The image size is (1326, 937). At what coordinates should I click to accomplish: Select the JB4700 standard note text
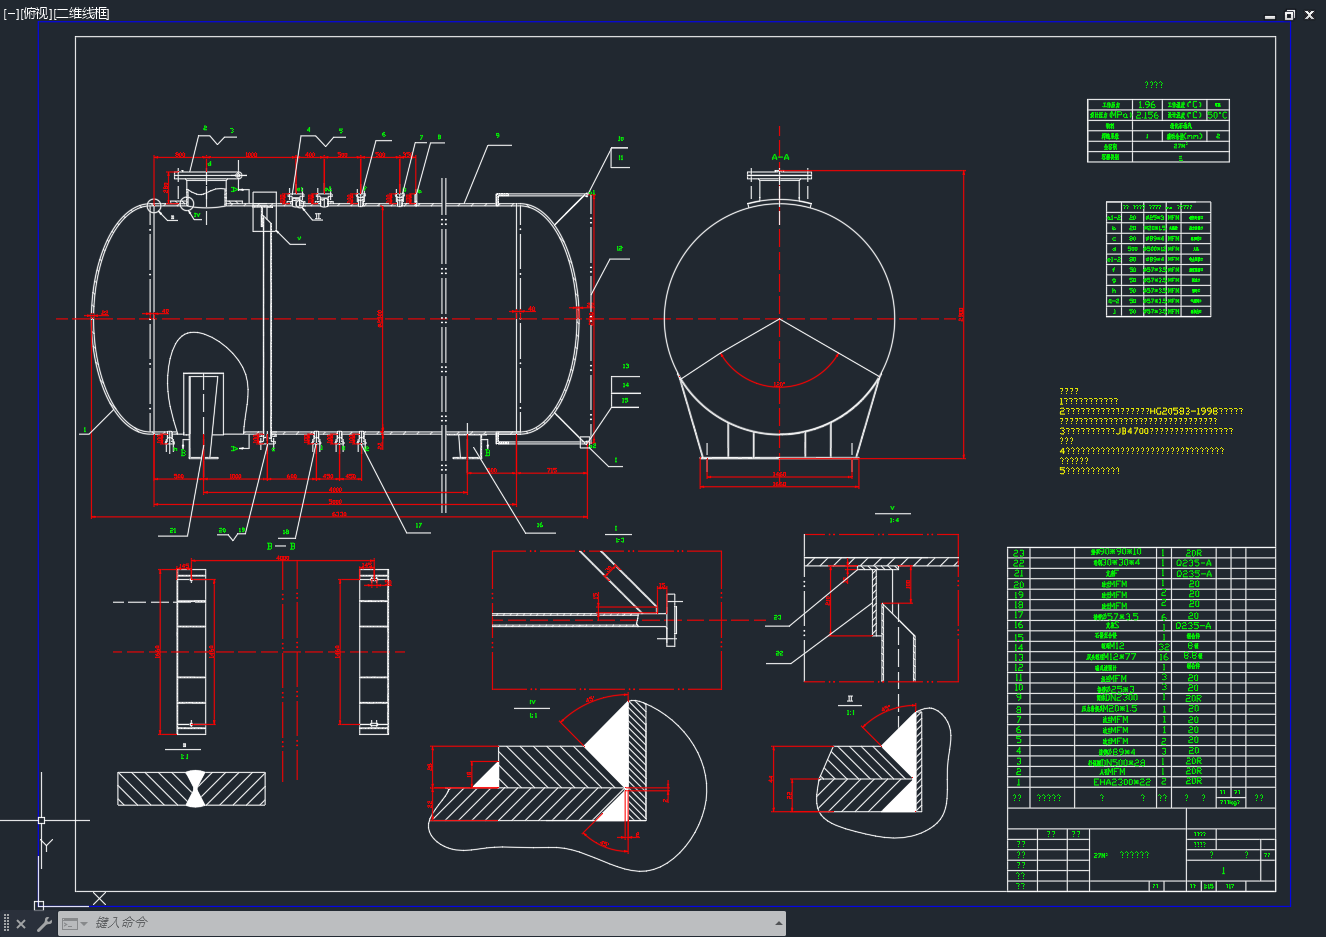1133,431
